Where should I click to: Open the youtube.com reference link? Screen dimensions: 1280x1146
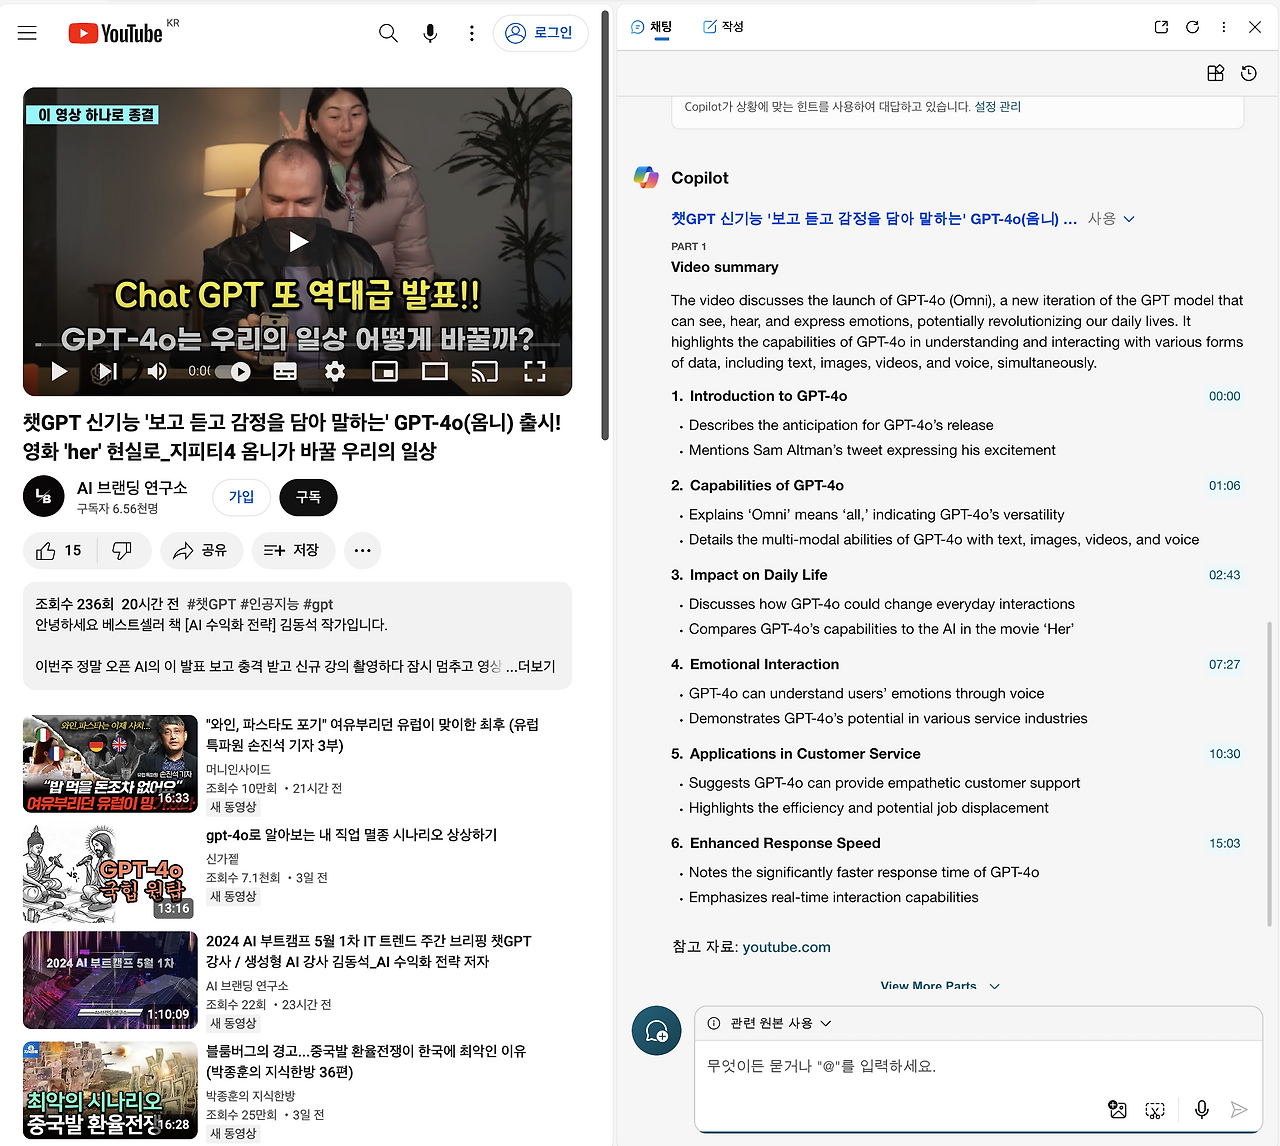(787, 947)
